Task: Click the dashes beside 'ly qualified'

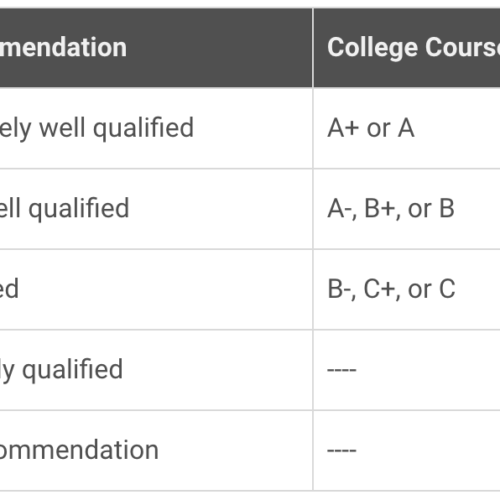Action: [342, 370]
